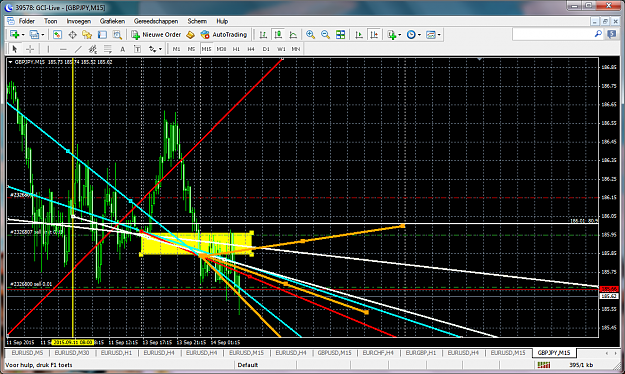Draw a vertical line tool

(x=48, y=49)
